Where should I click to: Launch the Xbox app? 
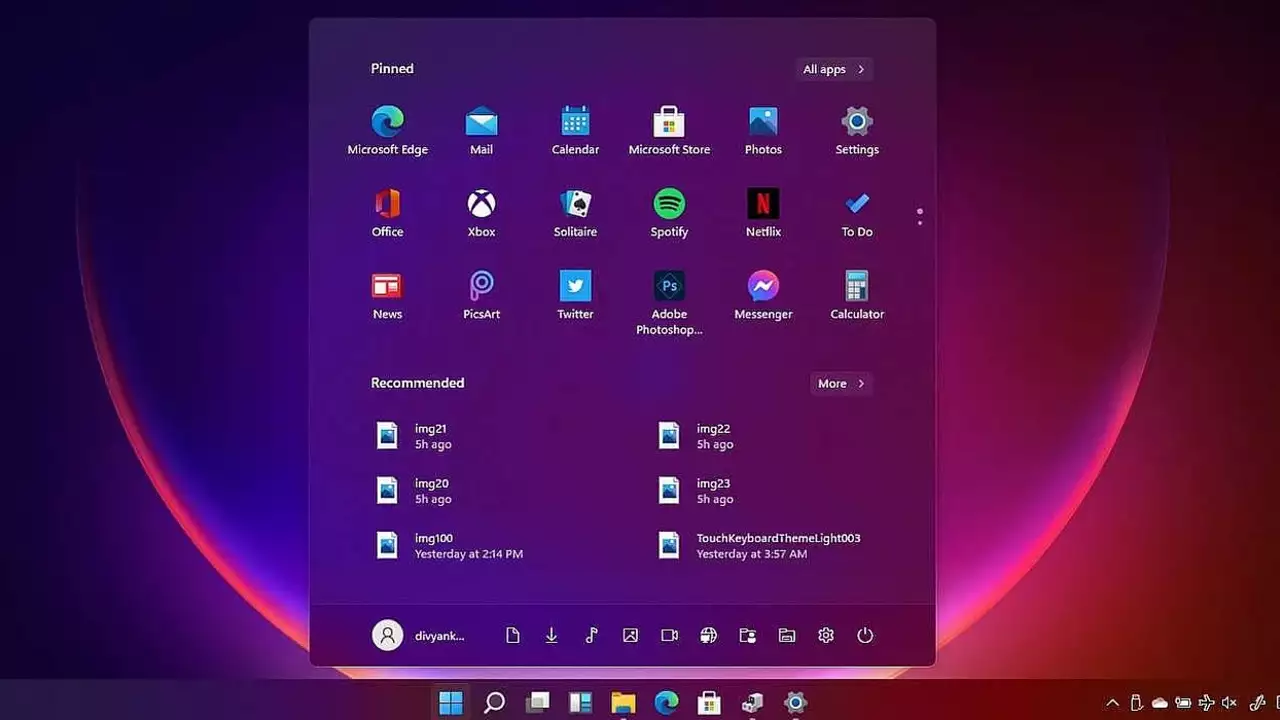481,214
